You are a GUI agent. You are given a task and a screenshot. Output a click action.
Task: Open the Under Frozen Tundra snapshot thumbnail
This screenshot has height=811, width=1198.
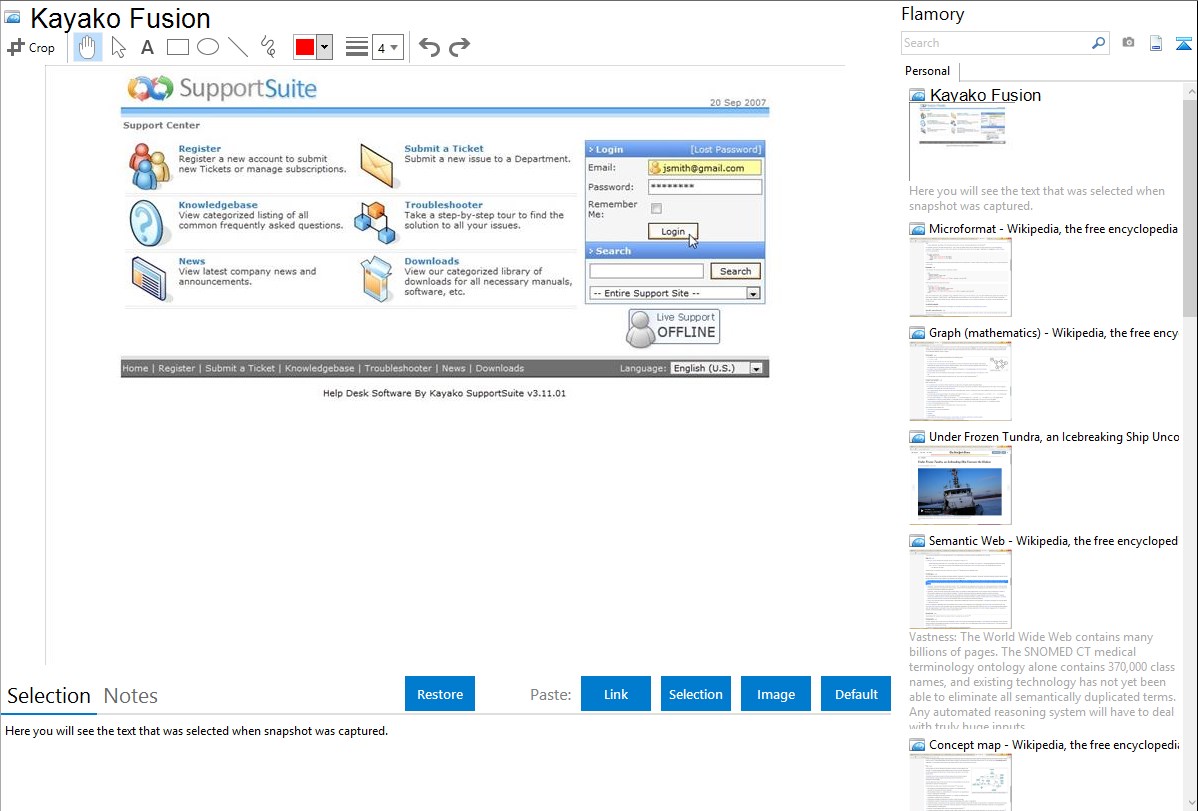(x=960, y=485)
